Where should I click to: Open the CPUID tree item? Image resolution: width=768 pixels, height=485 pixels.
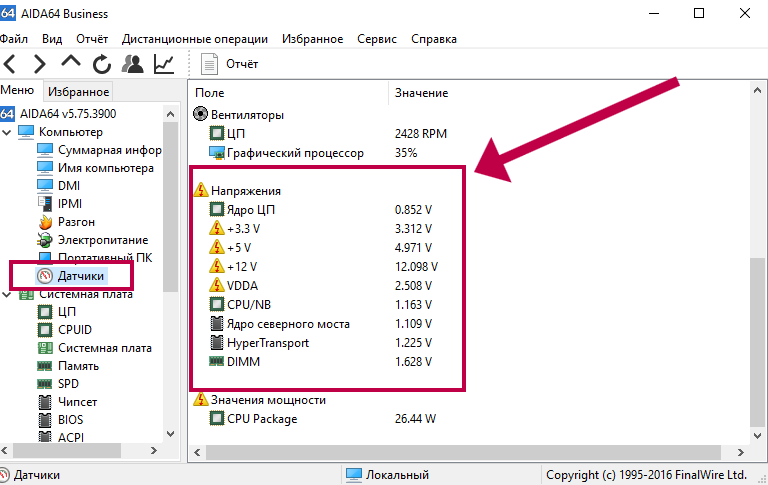tap(65, 330)
